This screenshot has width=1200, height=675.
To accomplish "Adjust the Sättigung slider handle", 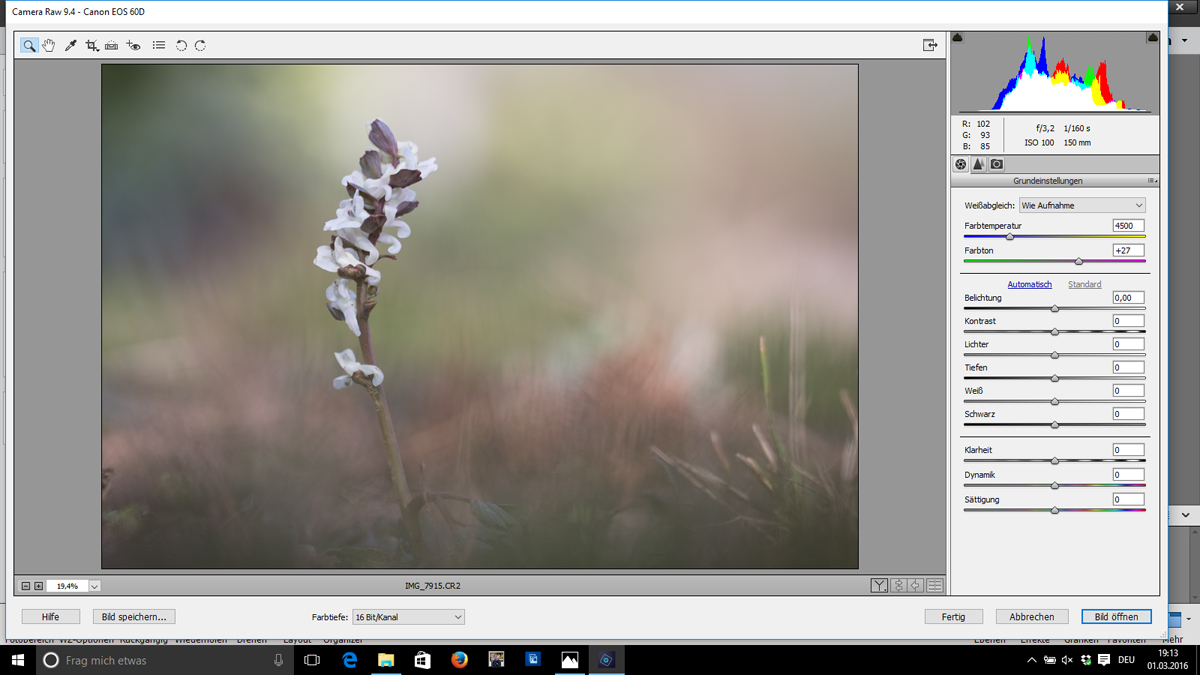I will pyautogui.click(x=1054, y=510).
